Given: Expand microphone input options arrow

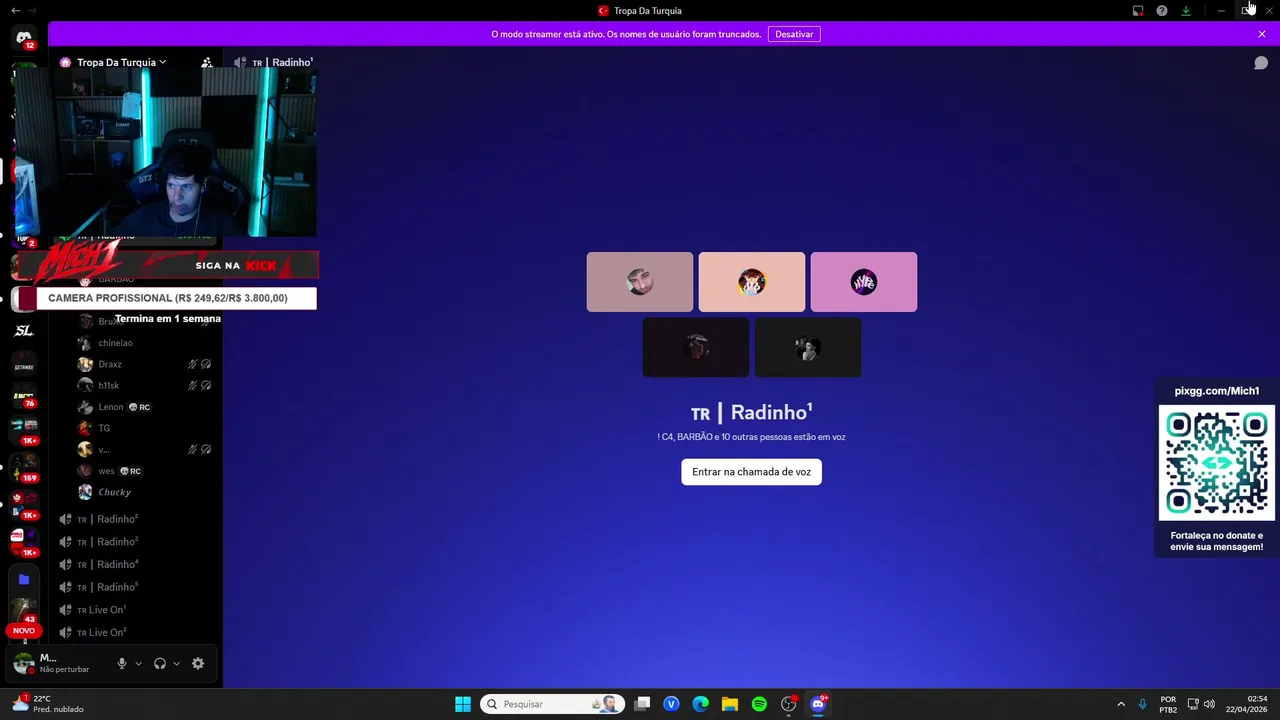Looking at the screenshot, I should pyautogui.click(x=139, y=663).
